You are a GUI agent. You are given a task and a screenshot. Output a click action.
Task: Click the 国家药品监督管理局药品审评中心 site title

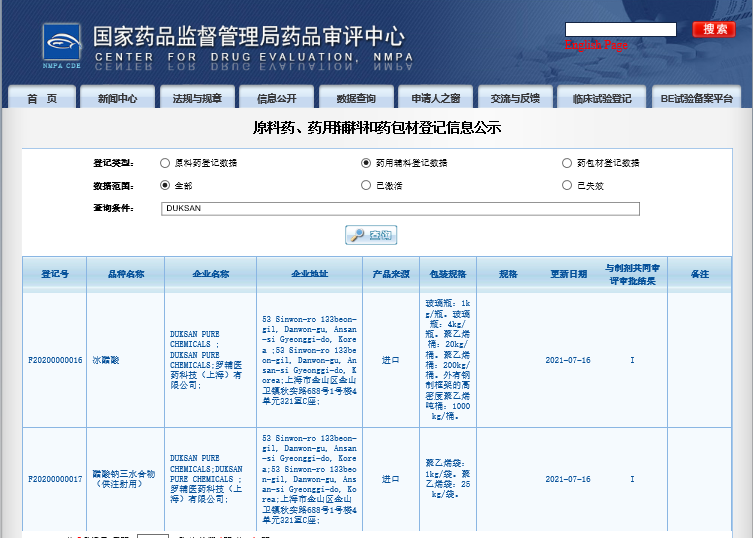tap(249, 37)
